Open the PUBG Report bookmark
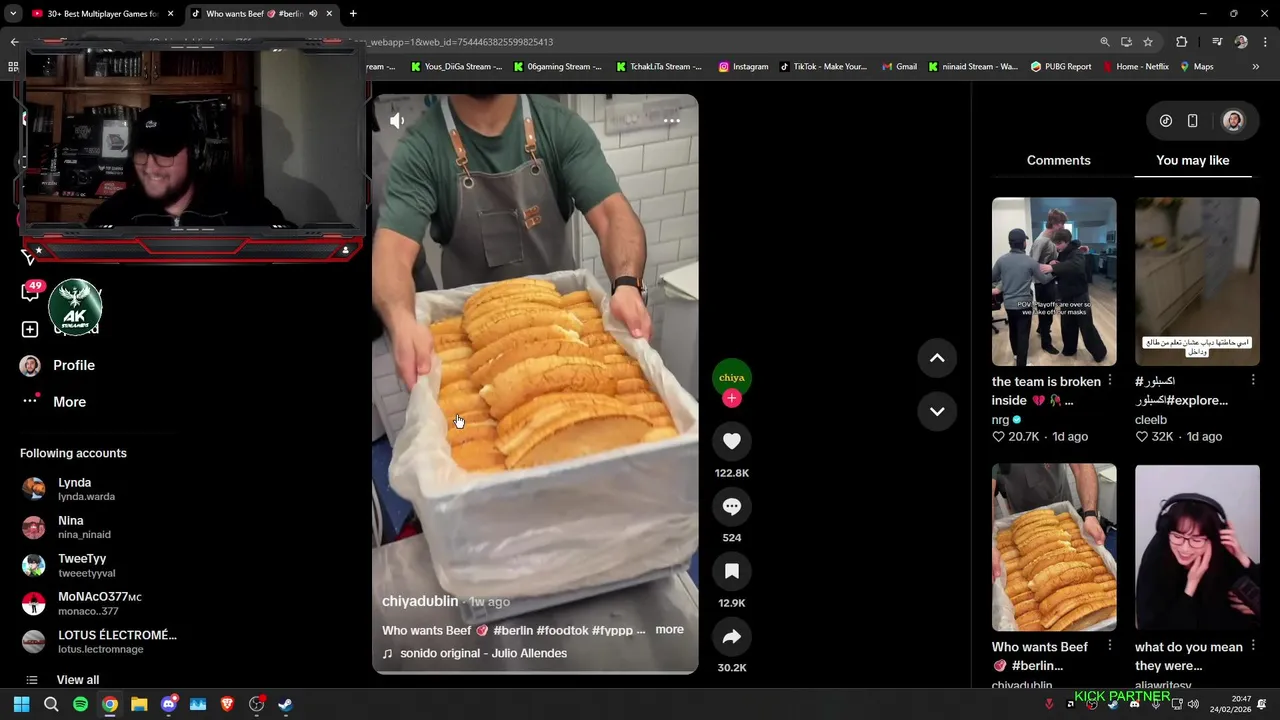This screenshot has width=1280, height=720. (1061, 67)
